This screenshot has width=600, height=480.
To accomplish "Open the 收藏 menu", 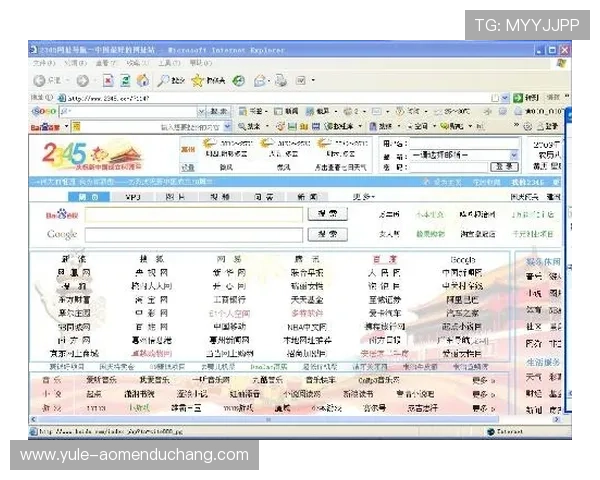I will (137, 63).
